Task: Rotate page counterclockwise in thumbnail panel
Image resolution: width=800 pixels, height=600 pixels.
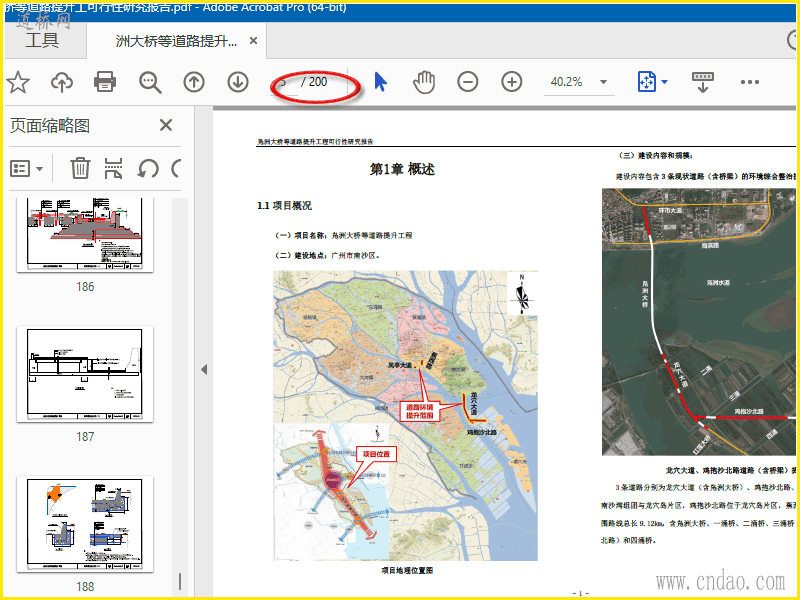Action: point(148,168)
